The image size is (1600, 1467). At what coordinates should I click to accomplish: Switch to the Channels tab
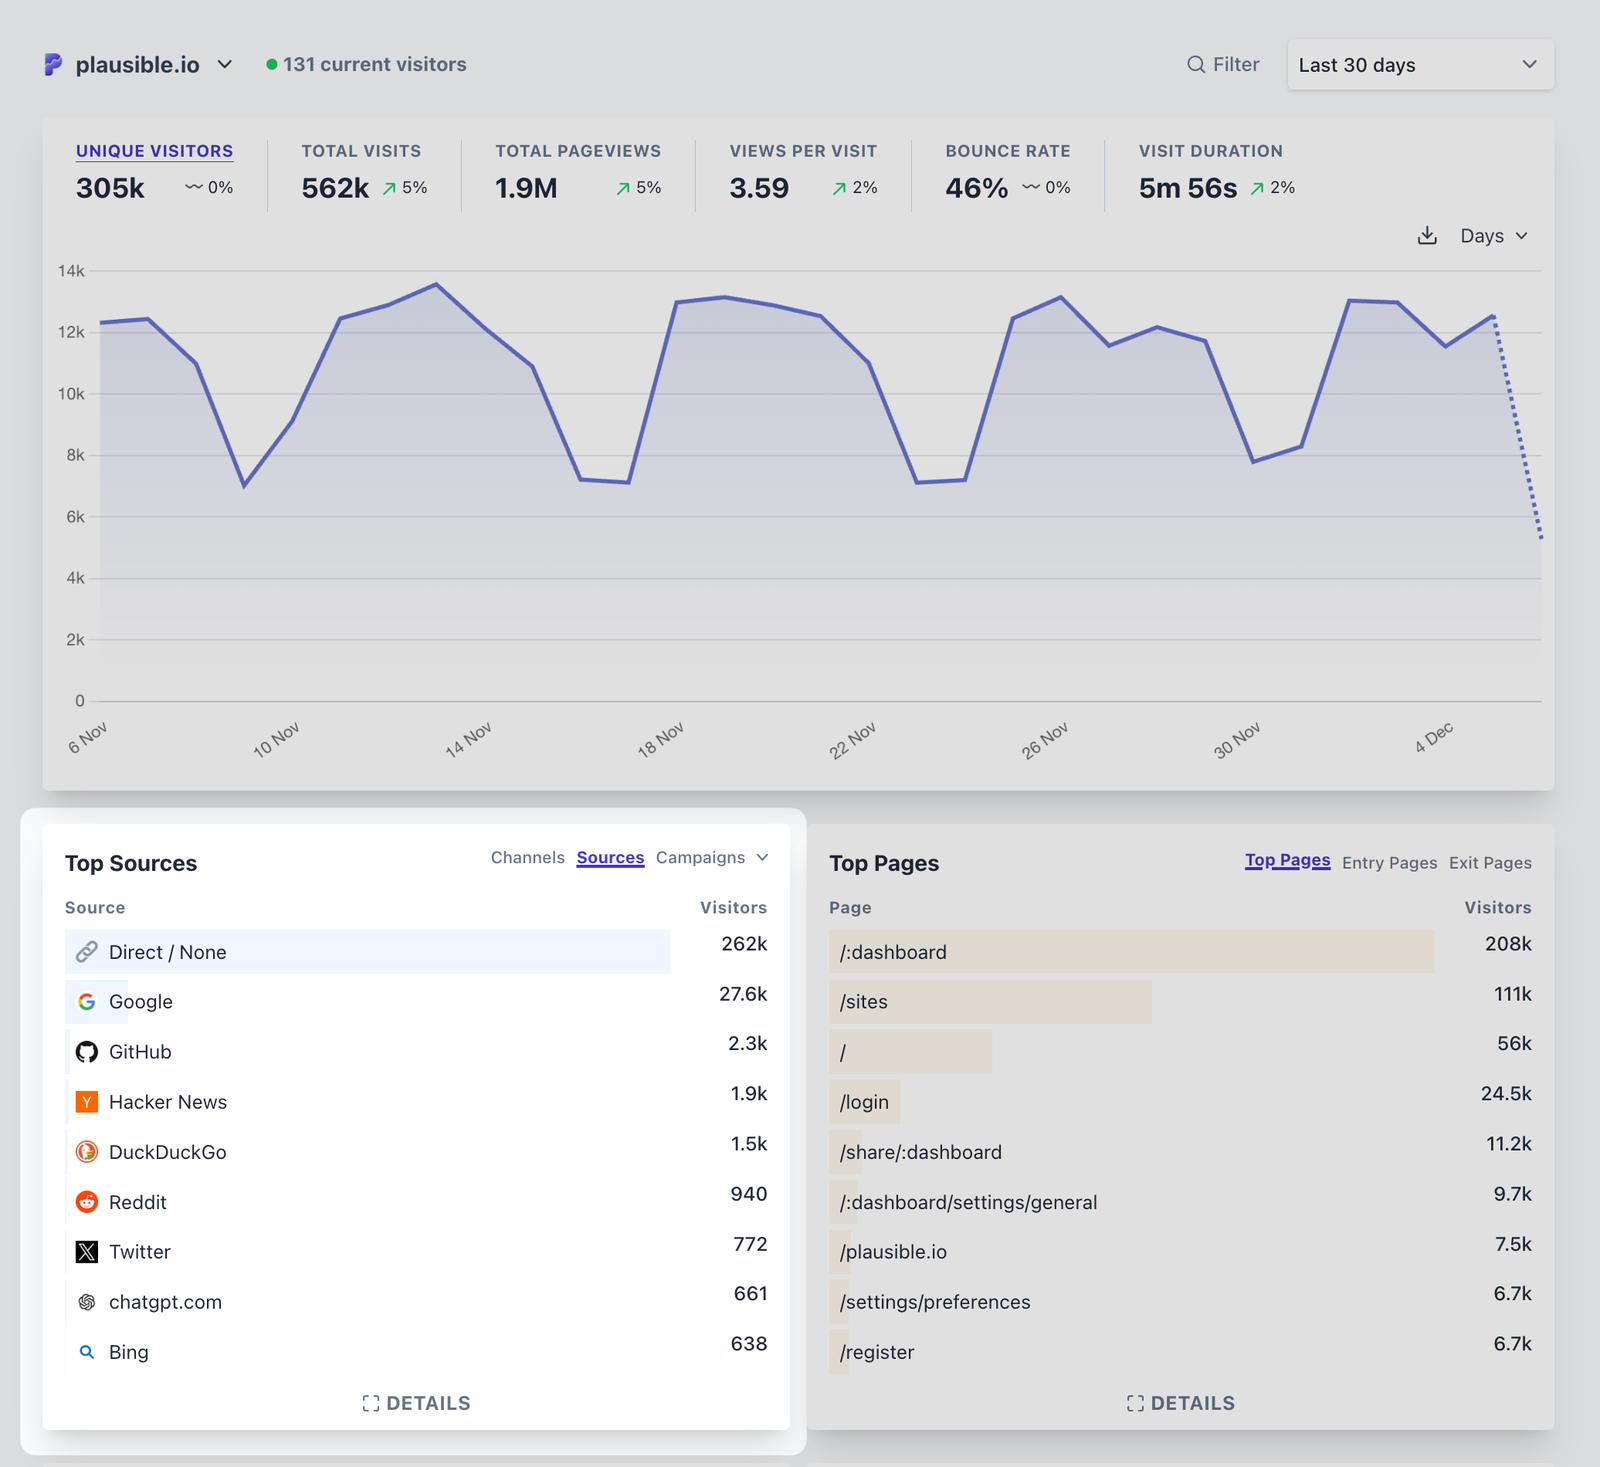click(527, 858)
